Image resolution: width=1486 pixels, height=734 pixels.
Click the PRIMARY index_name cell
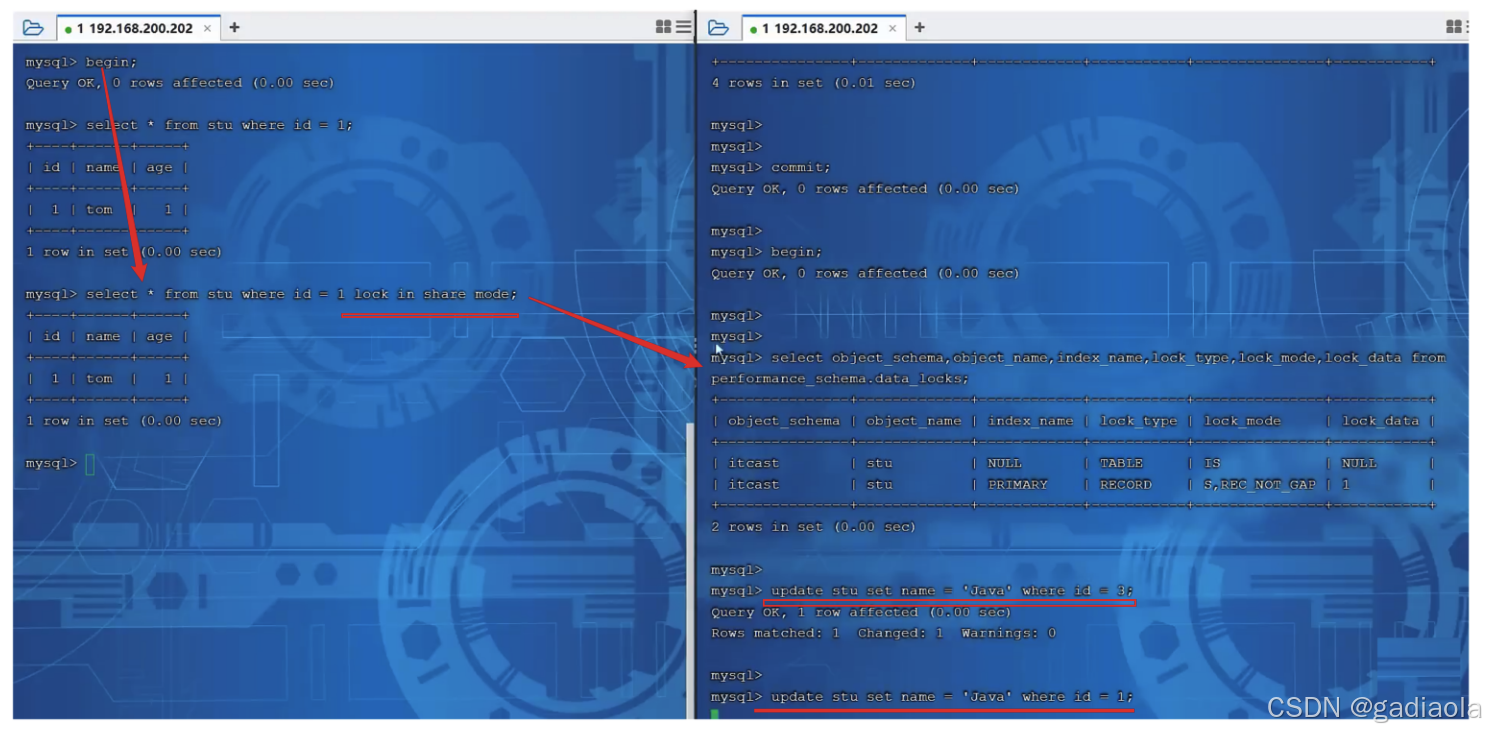pos(1018,484)
